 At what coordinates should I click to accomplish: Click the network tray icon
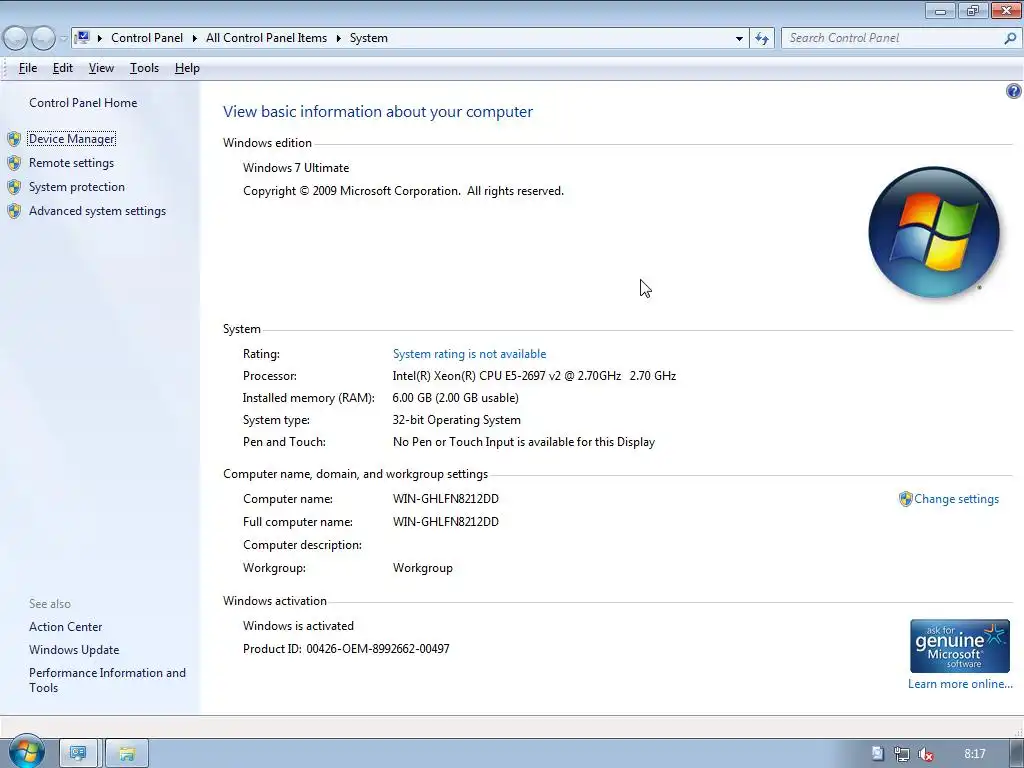pyautogui.click(x=901, y=754)
